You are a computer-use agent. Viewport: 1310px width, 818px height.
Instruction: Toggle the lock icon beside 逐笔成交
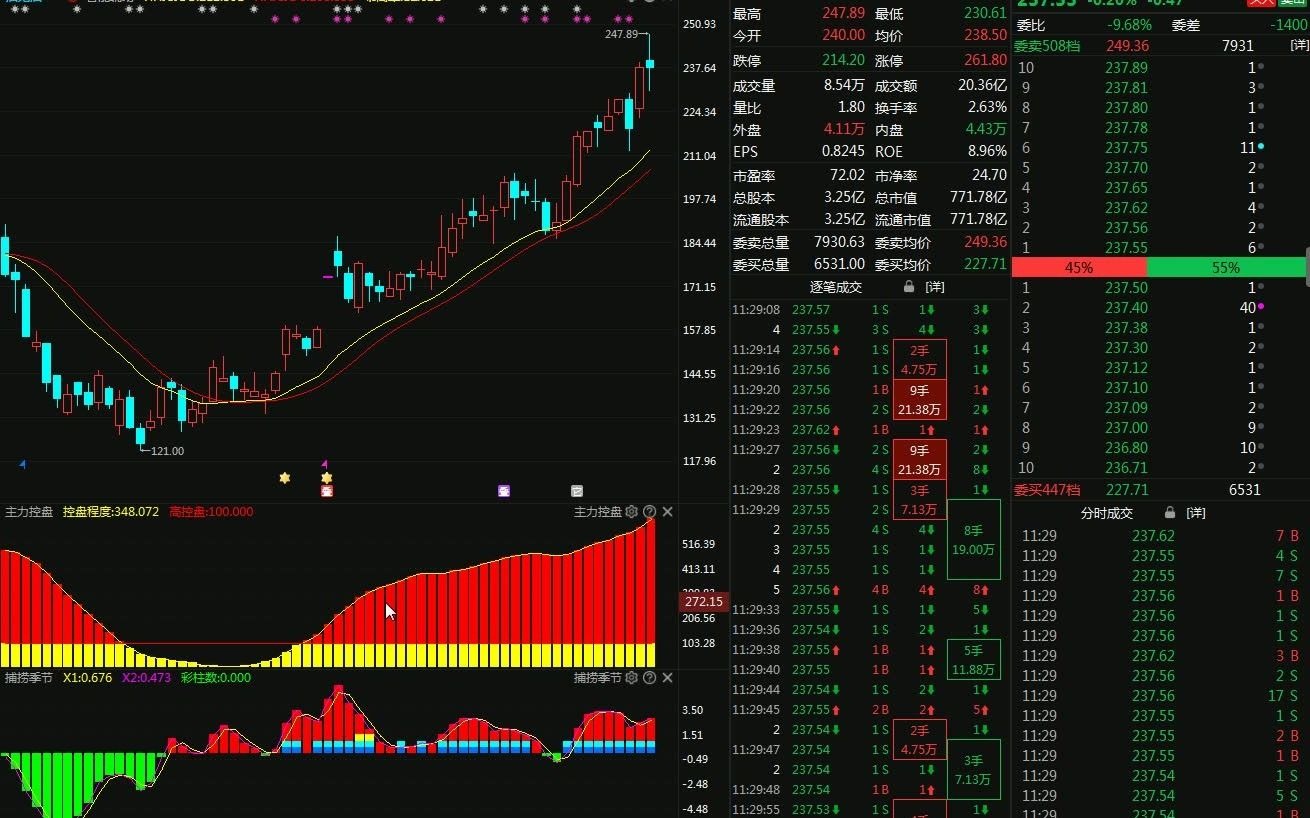(908, 287)
